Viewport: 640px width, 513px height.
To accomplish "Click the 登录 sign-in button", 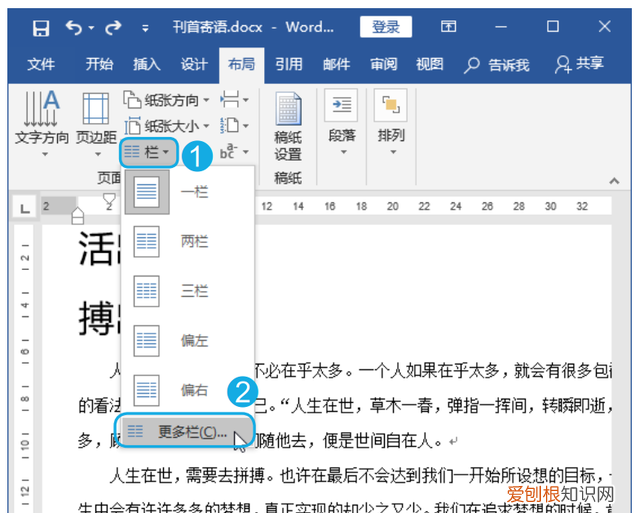I will (386, 27).
